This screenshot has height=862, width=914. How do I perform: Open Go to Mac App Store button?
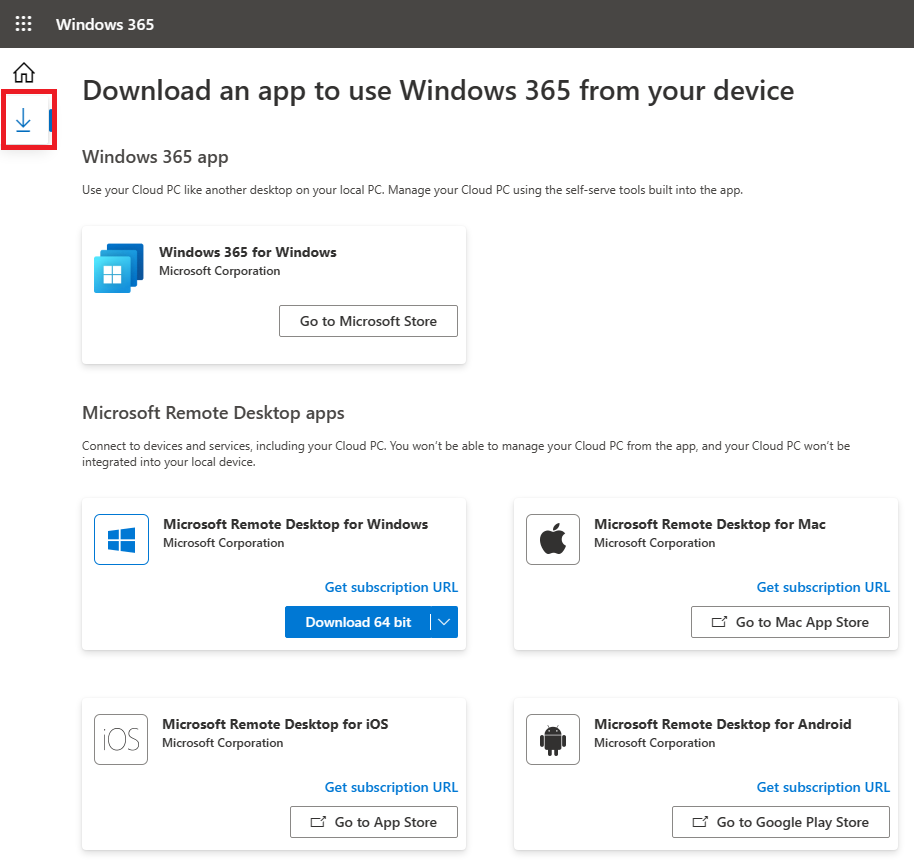click(790, 622)
